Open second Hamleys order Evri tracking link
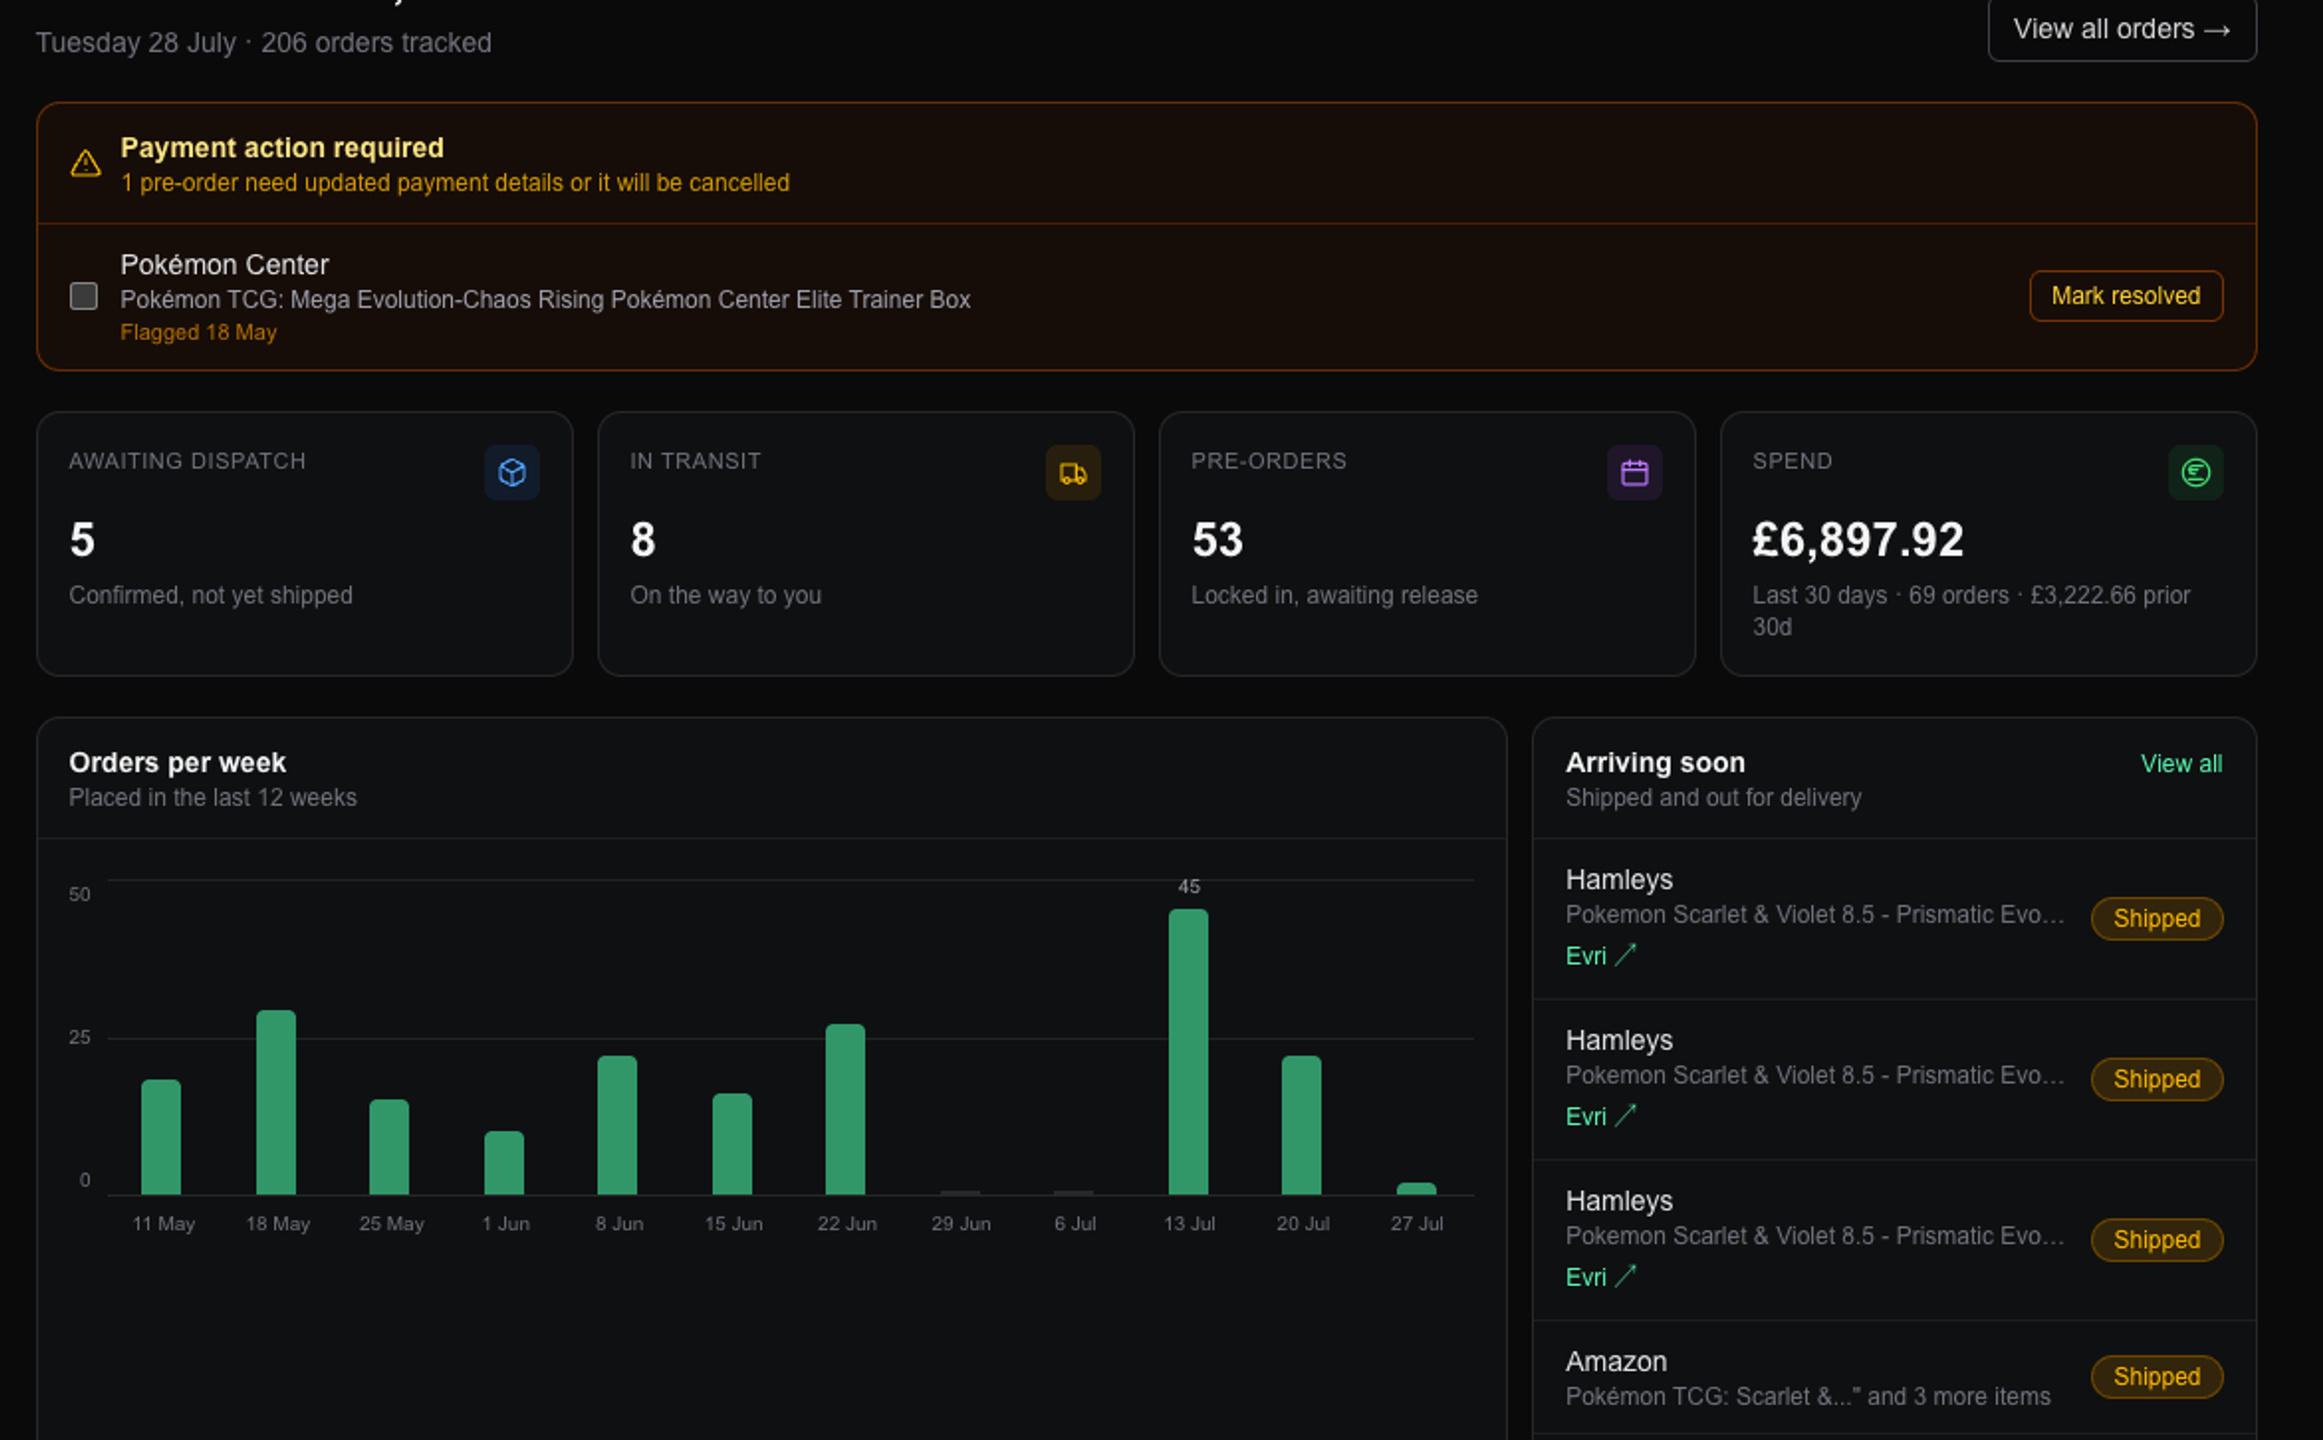Screen dimensions: 2323x1440 [1600, 1116]
